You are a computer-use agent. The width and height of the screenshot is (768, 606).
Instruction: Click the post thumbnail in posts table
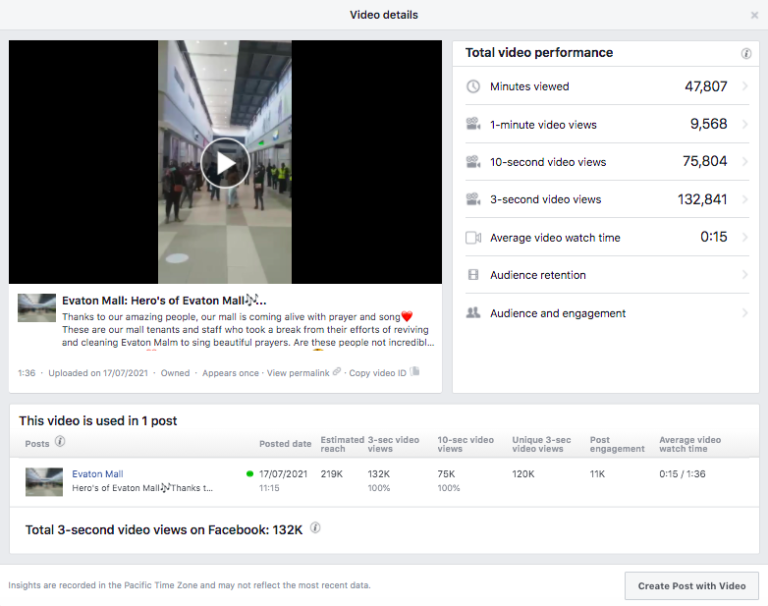tap(44, 482)
